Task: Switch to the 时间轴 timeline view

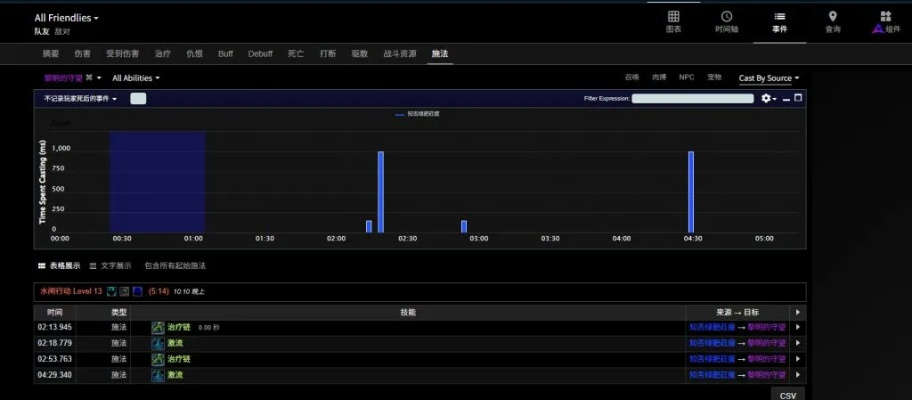Action: pos(726,21)
